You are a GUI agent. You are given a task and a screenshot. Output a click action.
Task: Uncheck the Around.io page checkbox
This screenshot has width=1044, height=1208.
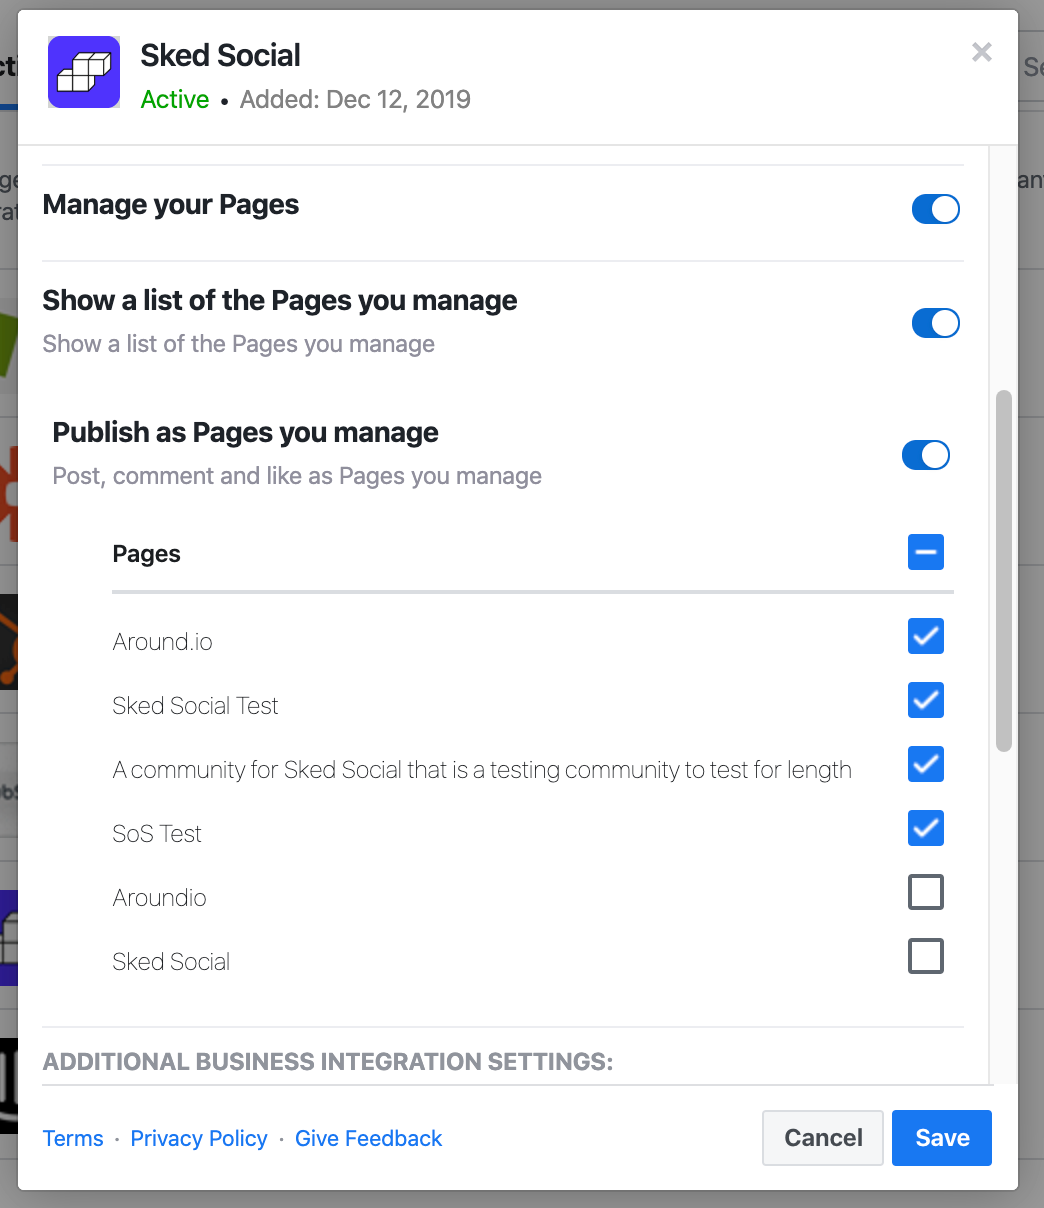[926, 636]
